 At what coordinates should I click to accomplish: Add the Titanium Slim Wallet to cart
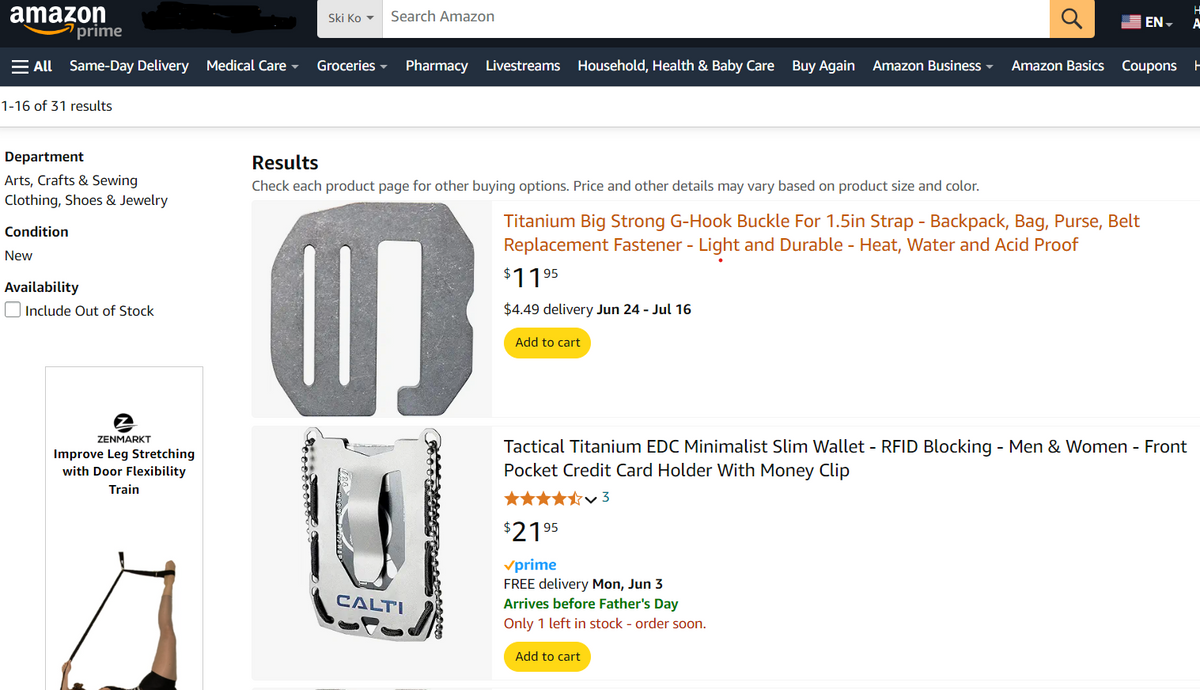click(x=547, y=657)
